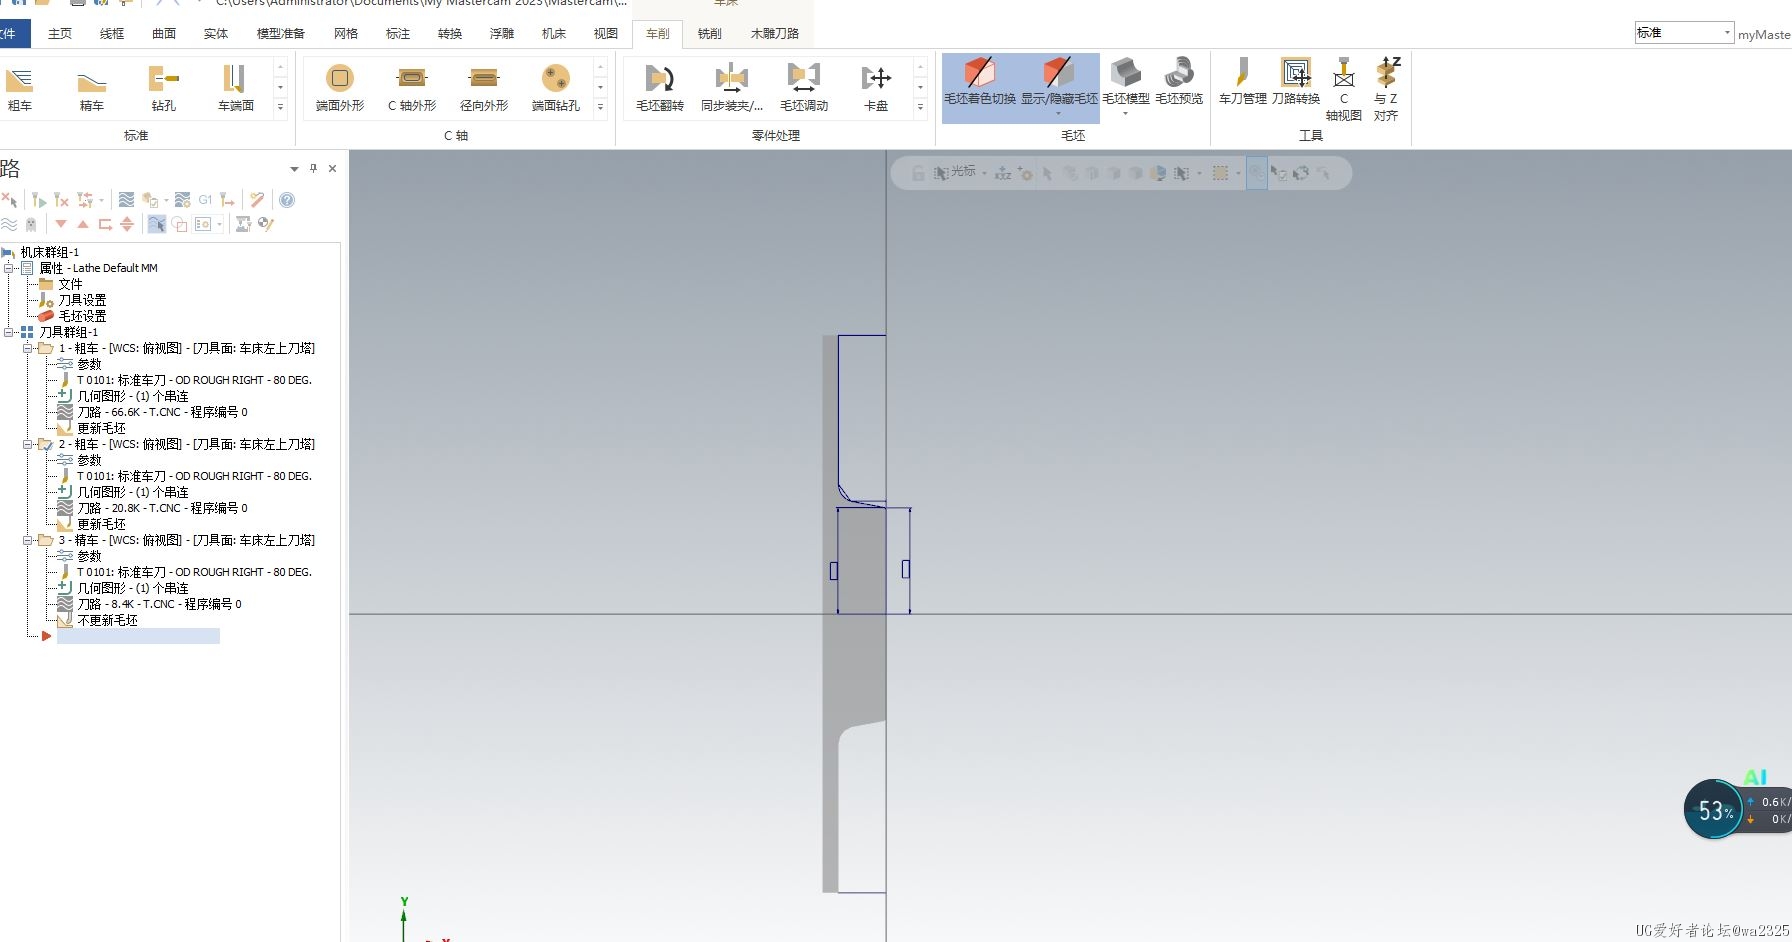
Task: Expand the 零件处理 gallery arrow
Action: [x=920, y=107]
